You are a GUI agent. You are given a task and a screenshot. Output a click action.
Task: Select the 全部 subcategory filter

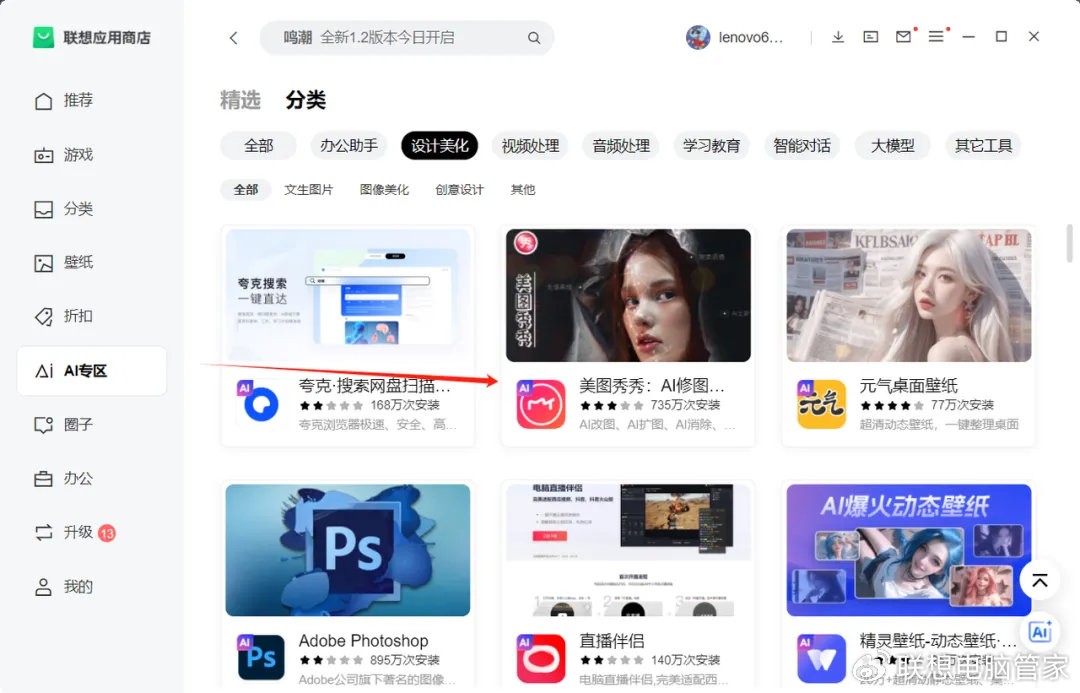click(x=246, y=189)
